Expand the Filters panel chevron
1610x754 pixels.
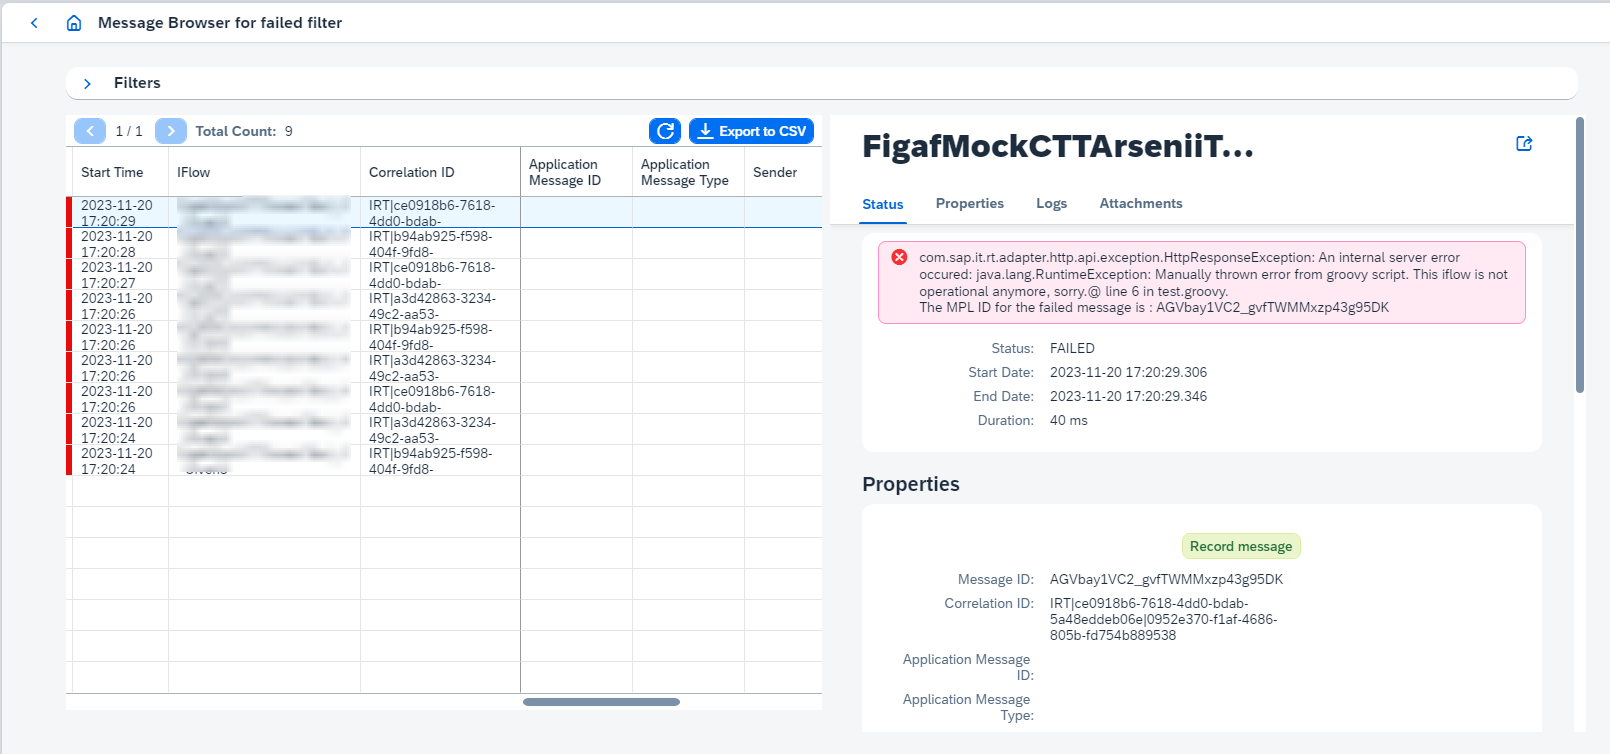coord(88,84)
